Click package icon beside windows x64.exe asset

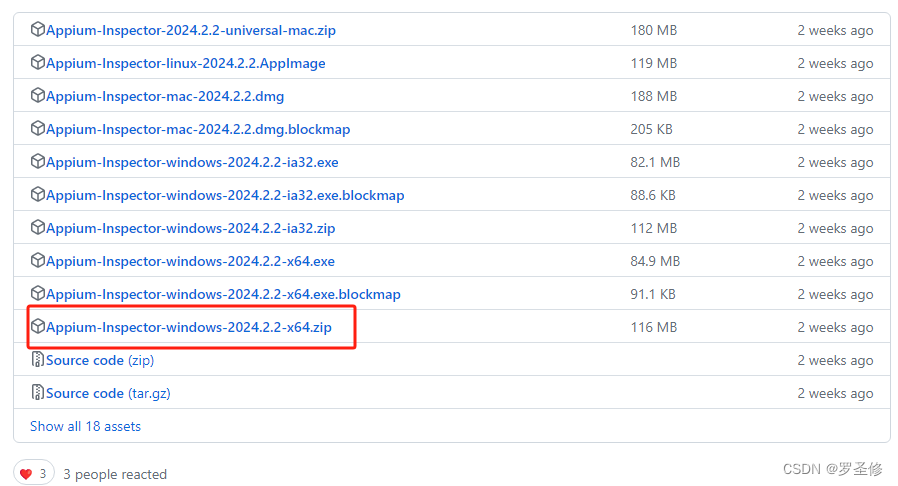[38, 260]
